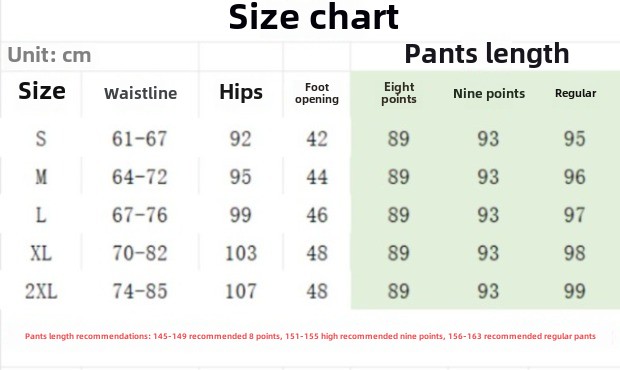620x370 pixels.
Task: Select the M size row label
Action: 41,177
